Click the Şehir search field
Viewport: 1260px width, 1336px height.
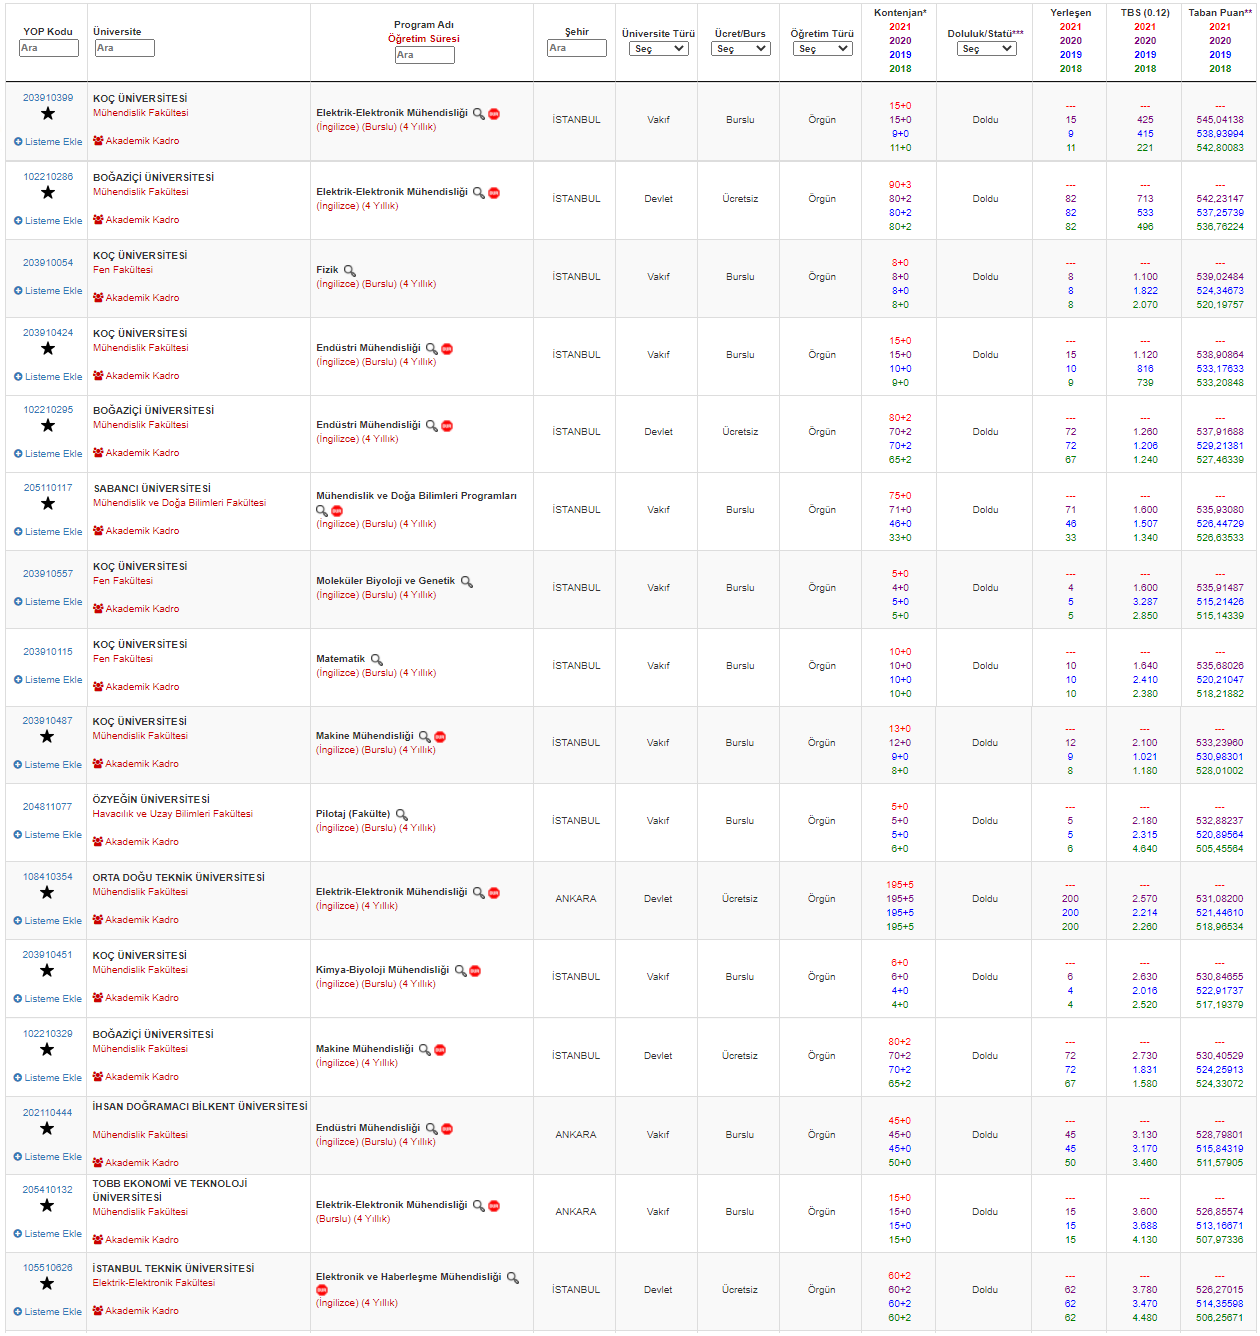click(x=577, y=48)
